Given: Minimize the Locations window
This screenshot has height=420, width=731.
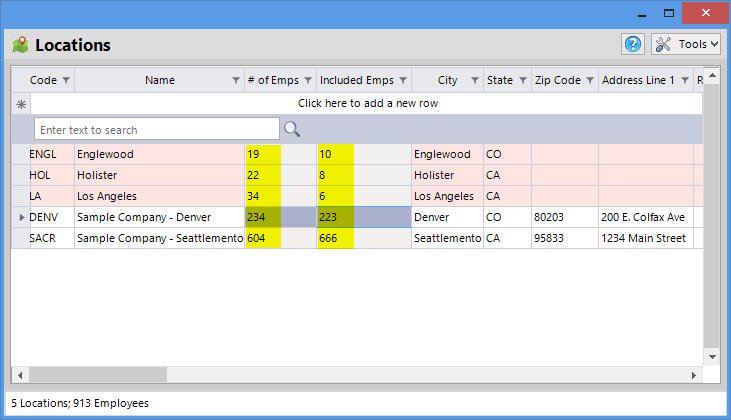Looking at the screenshot, I should pos(642,14).
